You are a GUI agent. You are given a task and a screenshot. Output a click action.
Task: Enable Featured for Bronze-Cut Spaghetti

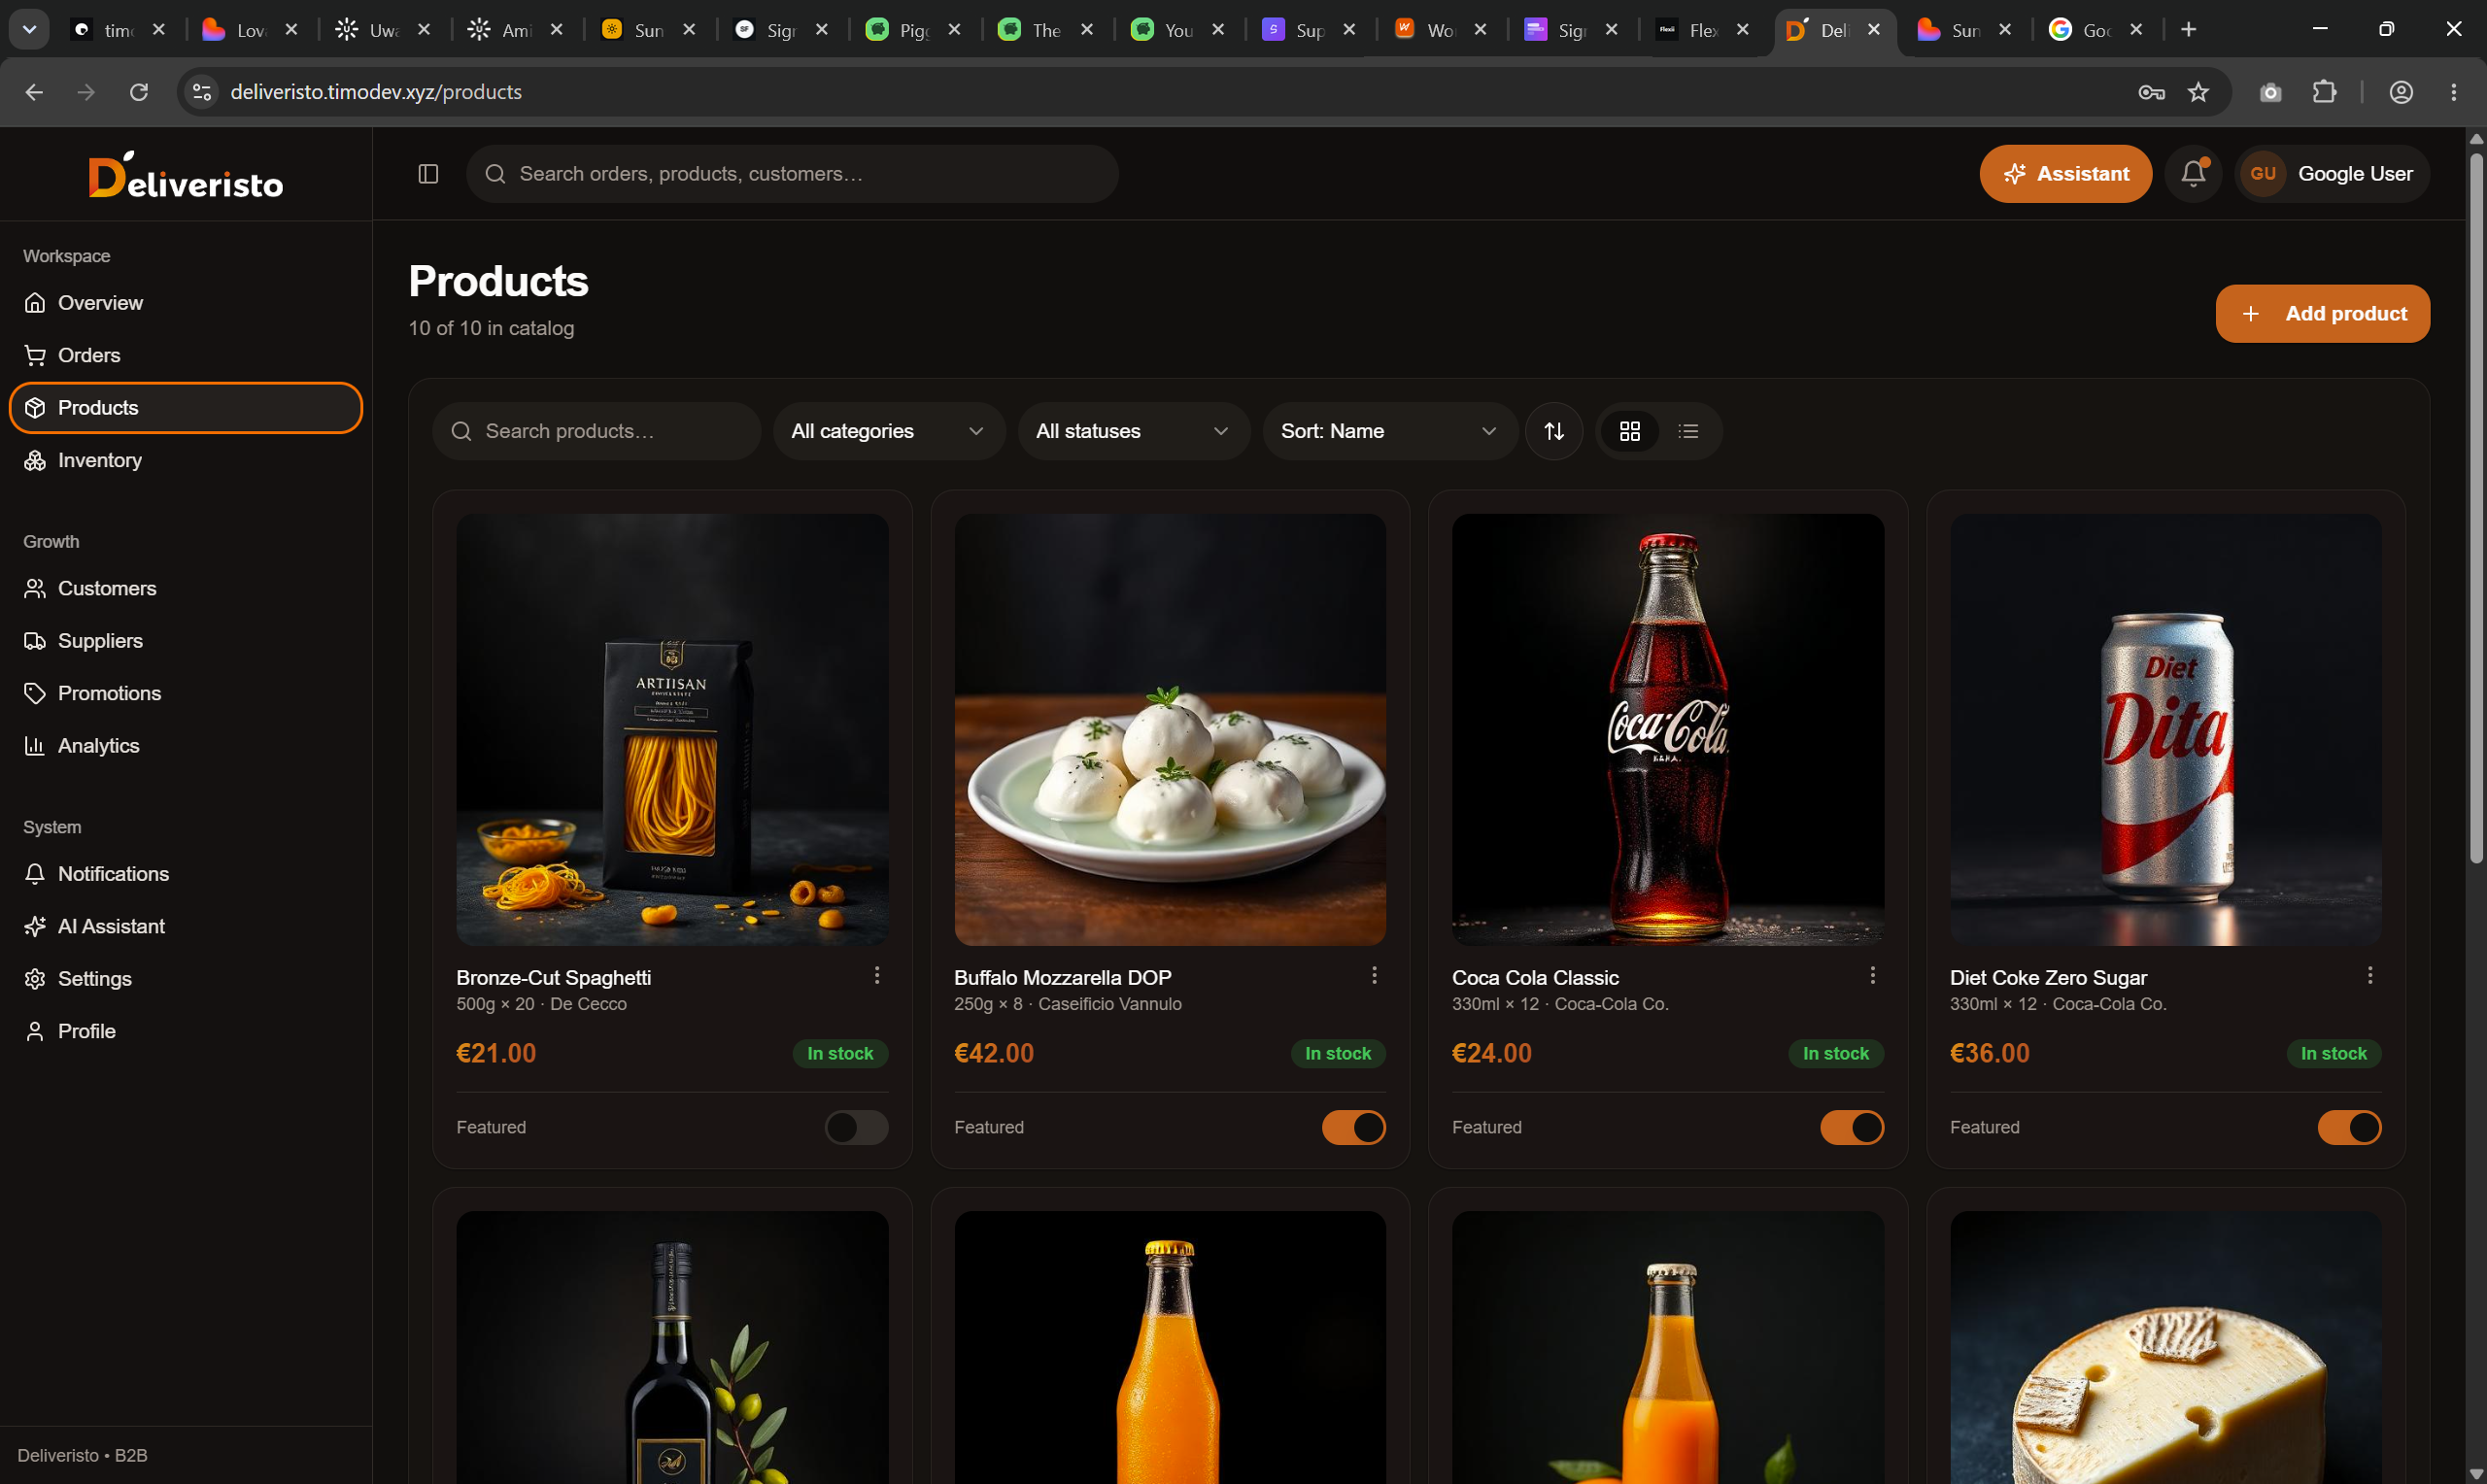pos(856,1127)
